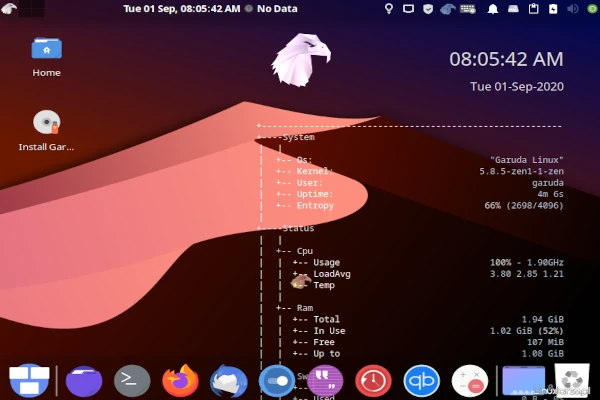Image resolution: width=600 pixels, height=400 pixels.
Task: Open the display configuration tray icon
Action: click(x=408, y=8)
